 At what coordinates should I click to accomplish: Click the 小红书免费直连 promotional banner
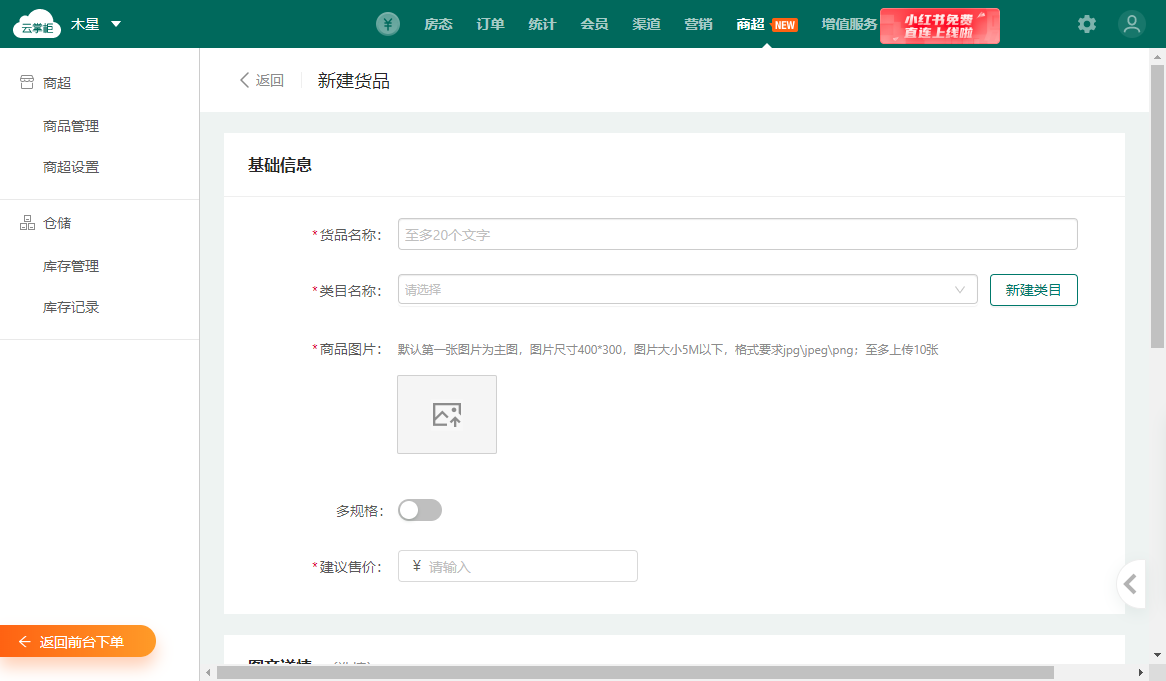939,26
